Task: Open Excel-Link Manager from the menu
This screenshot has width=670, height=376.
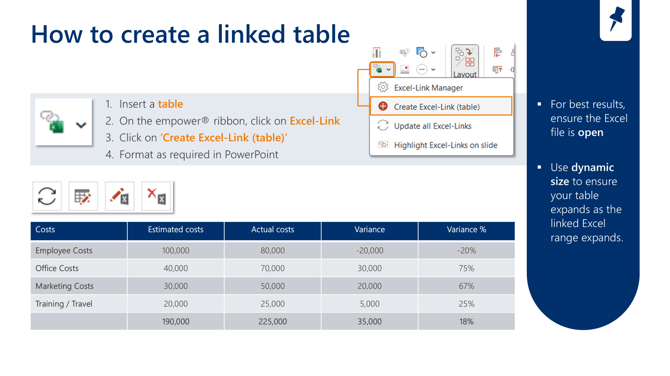Action: 441,88
